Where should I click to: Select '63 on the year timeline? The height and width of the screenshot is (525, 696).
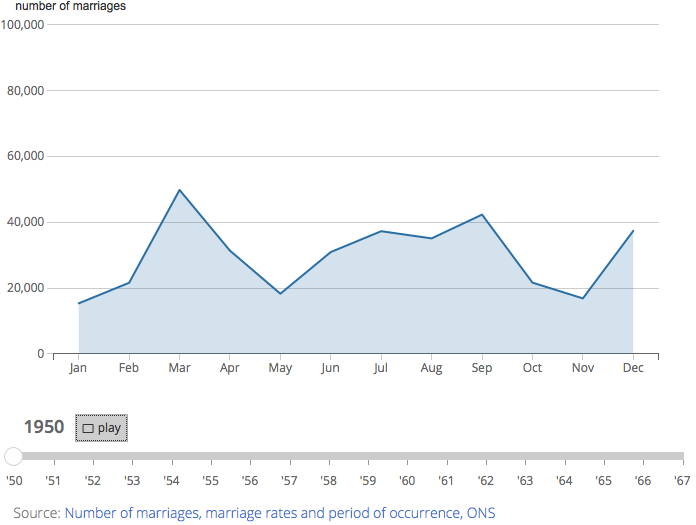click(525, 481)
